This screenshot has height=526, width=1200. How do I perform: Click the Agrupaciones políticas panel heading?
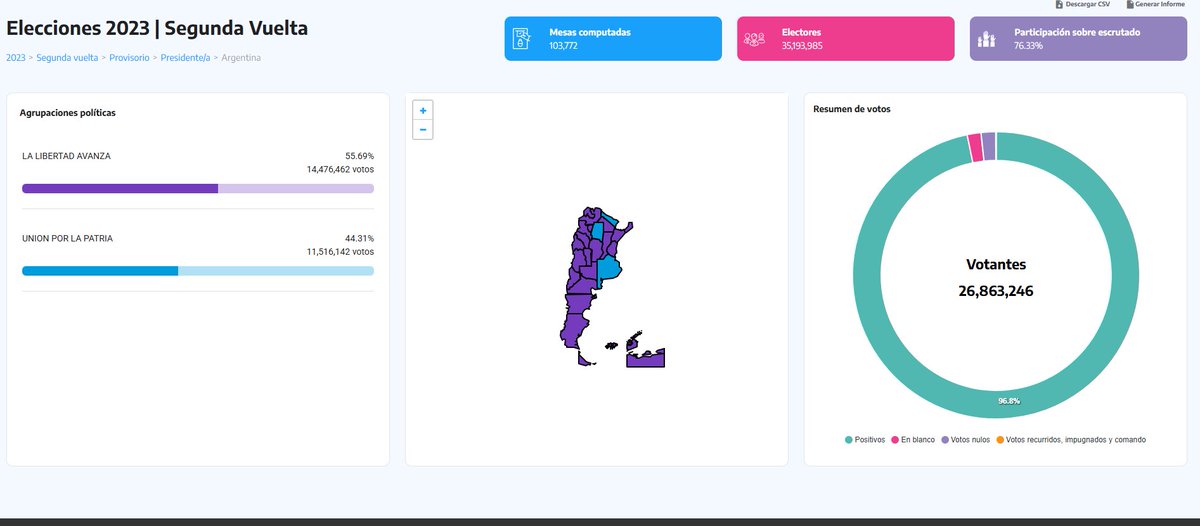[68, 113]
